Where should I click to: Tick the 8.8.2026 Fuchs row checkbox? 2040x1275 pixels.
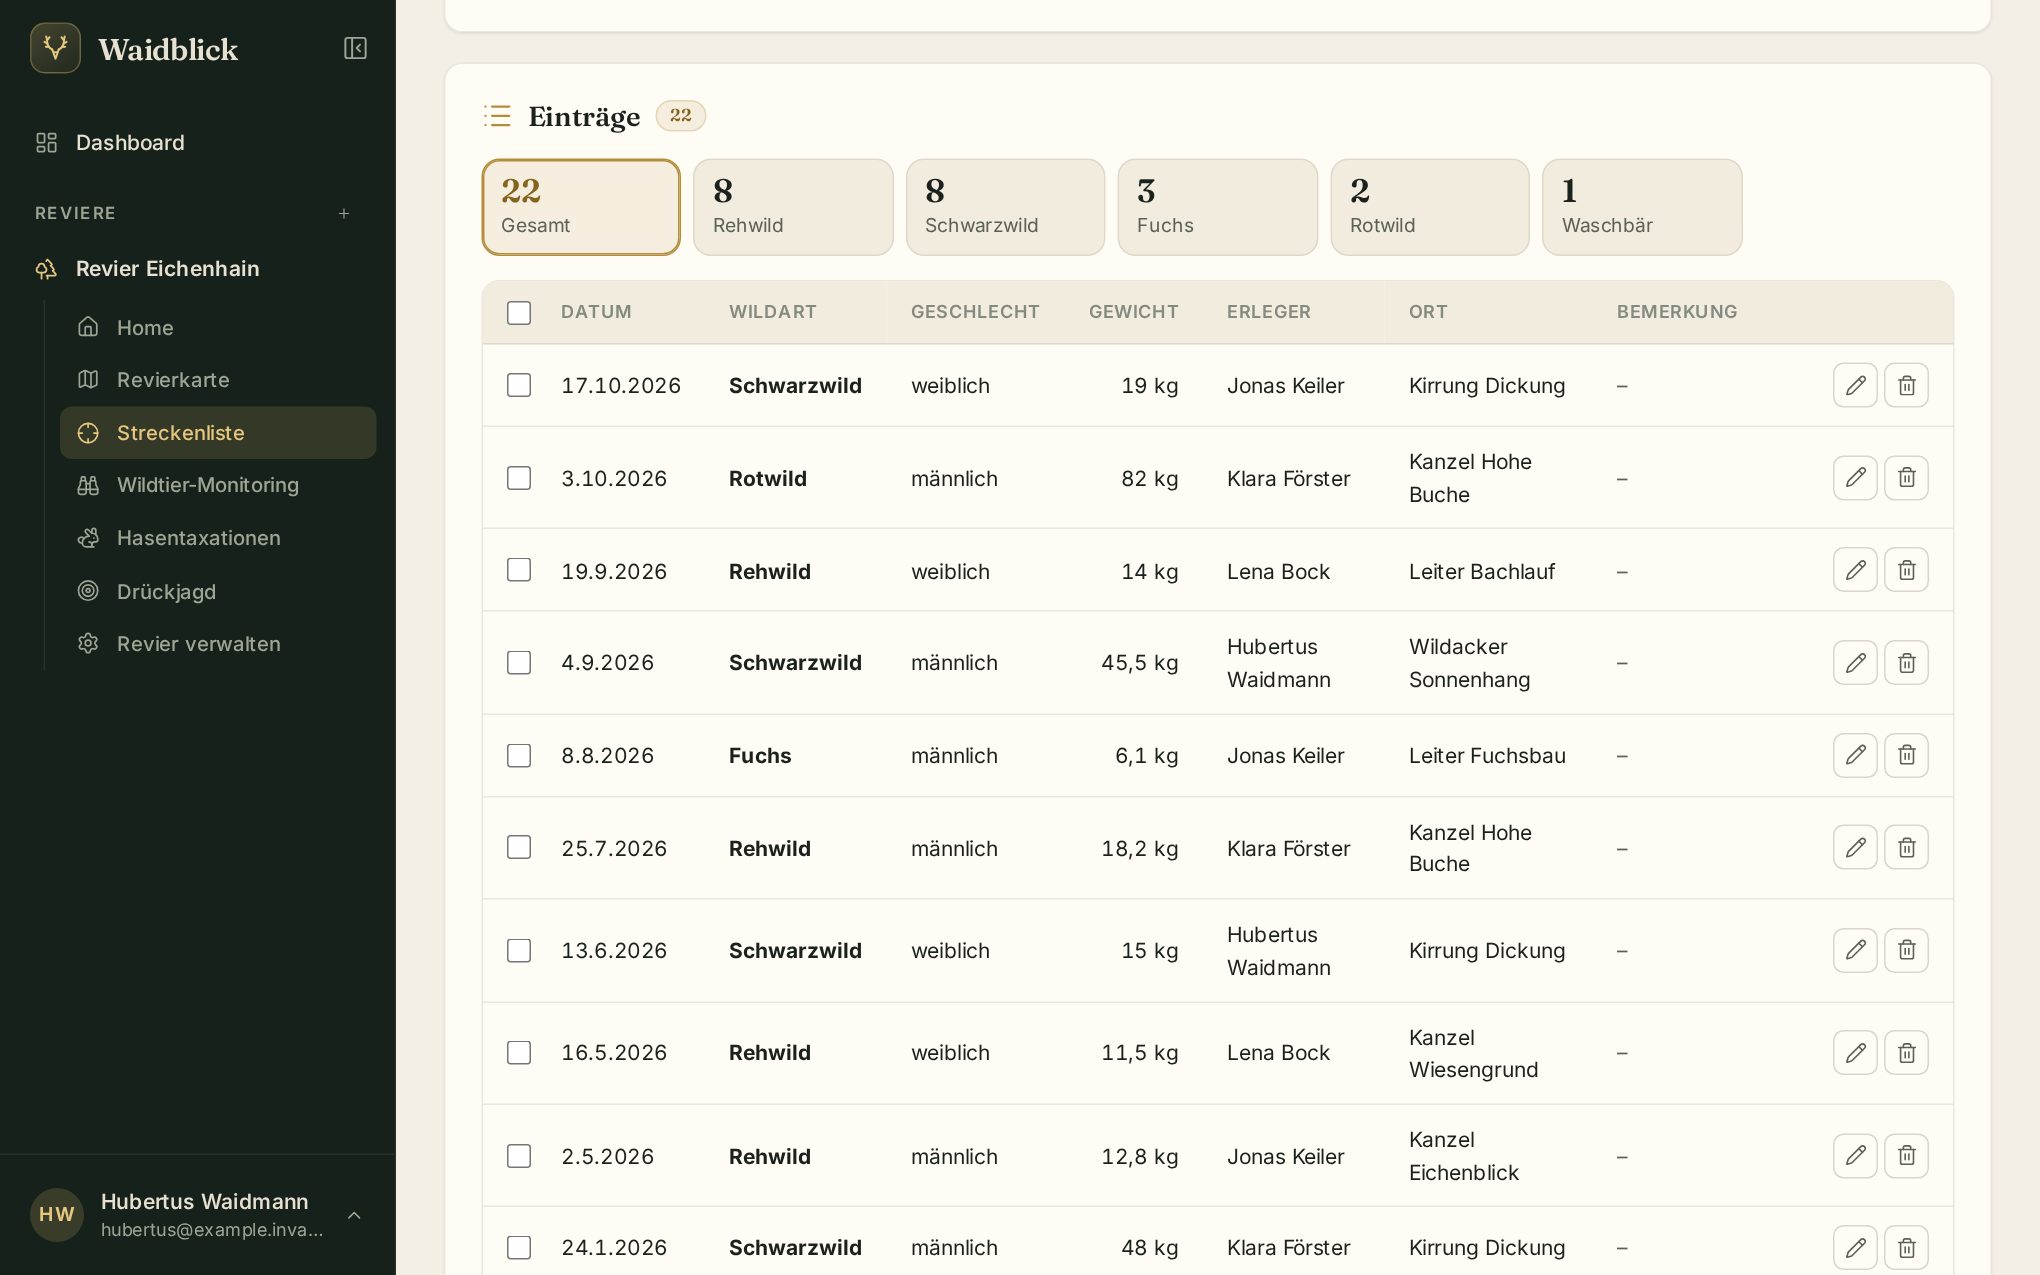click(519, 755)
